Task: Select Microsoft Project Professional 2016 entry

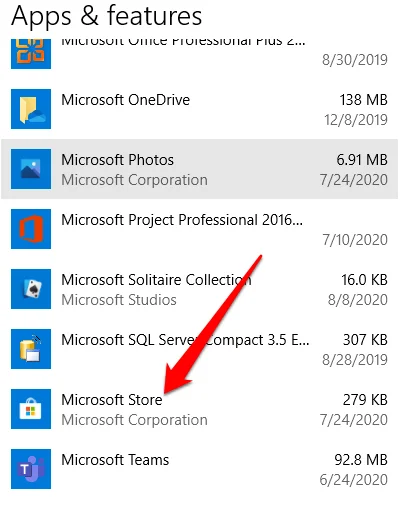Action: [182, 220]
